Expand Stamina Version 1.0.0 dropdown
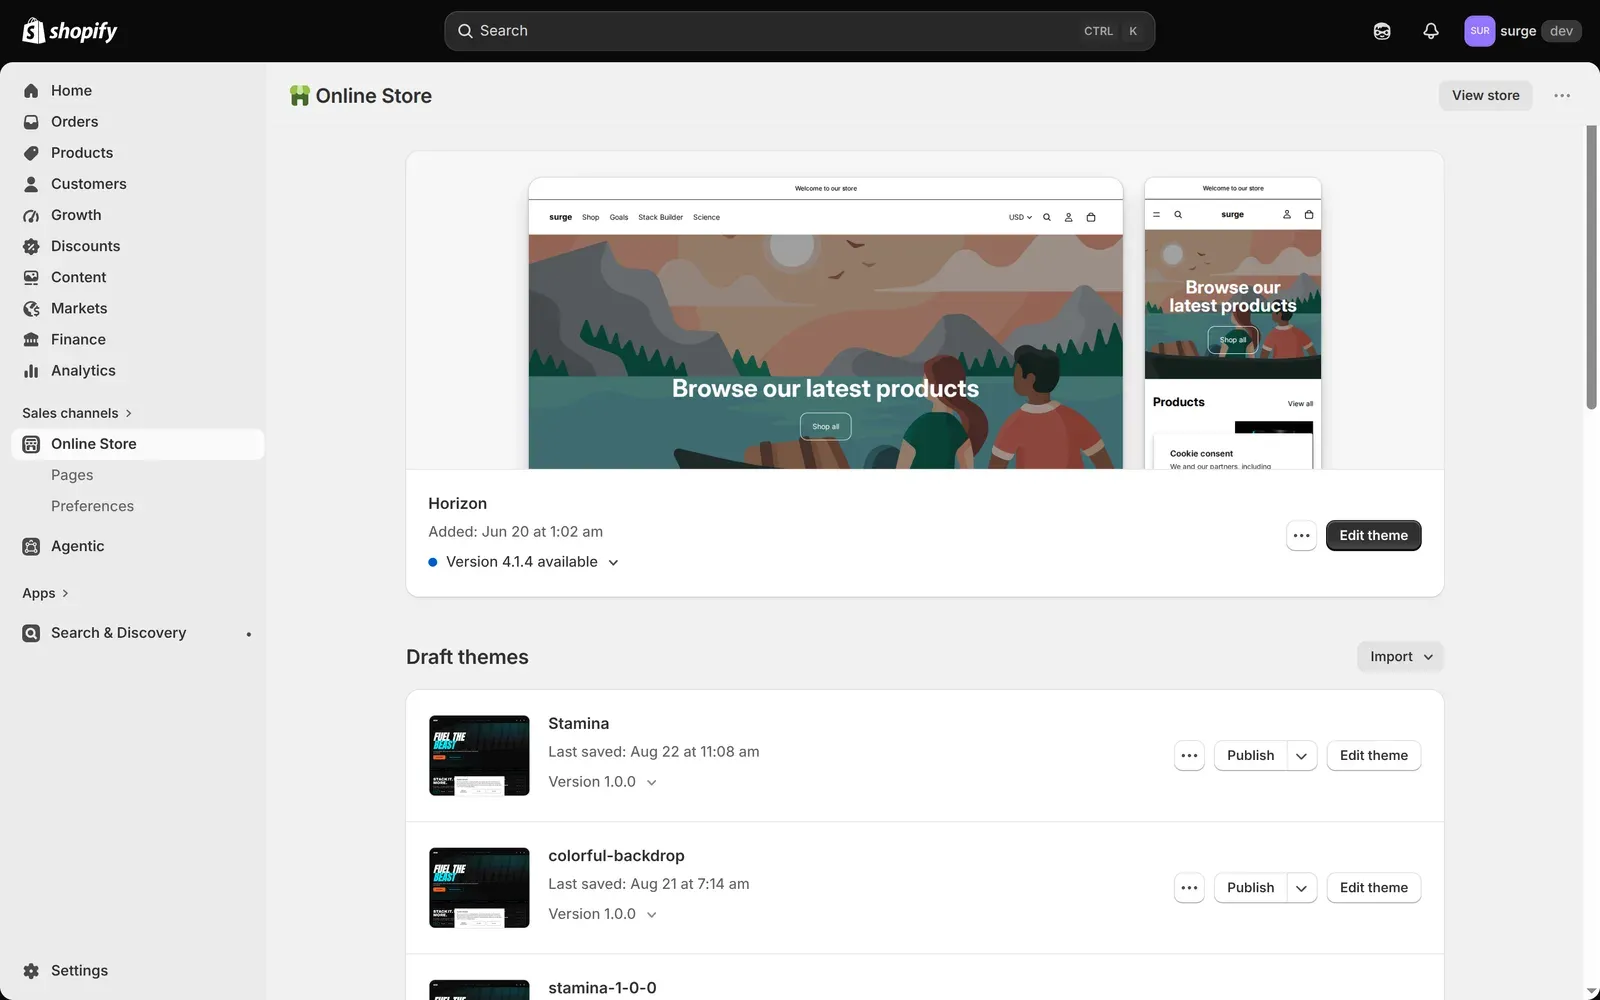Viewport: 1600px width, 1000px height. 602,782
